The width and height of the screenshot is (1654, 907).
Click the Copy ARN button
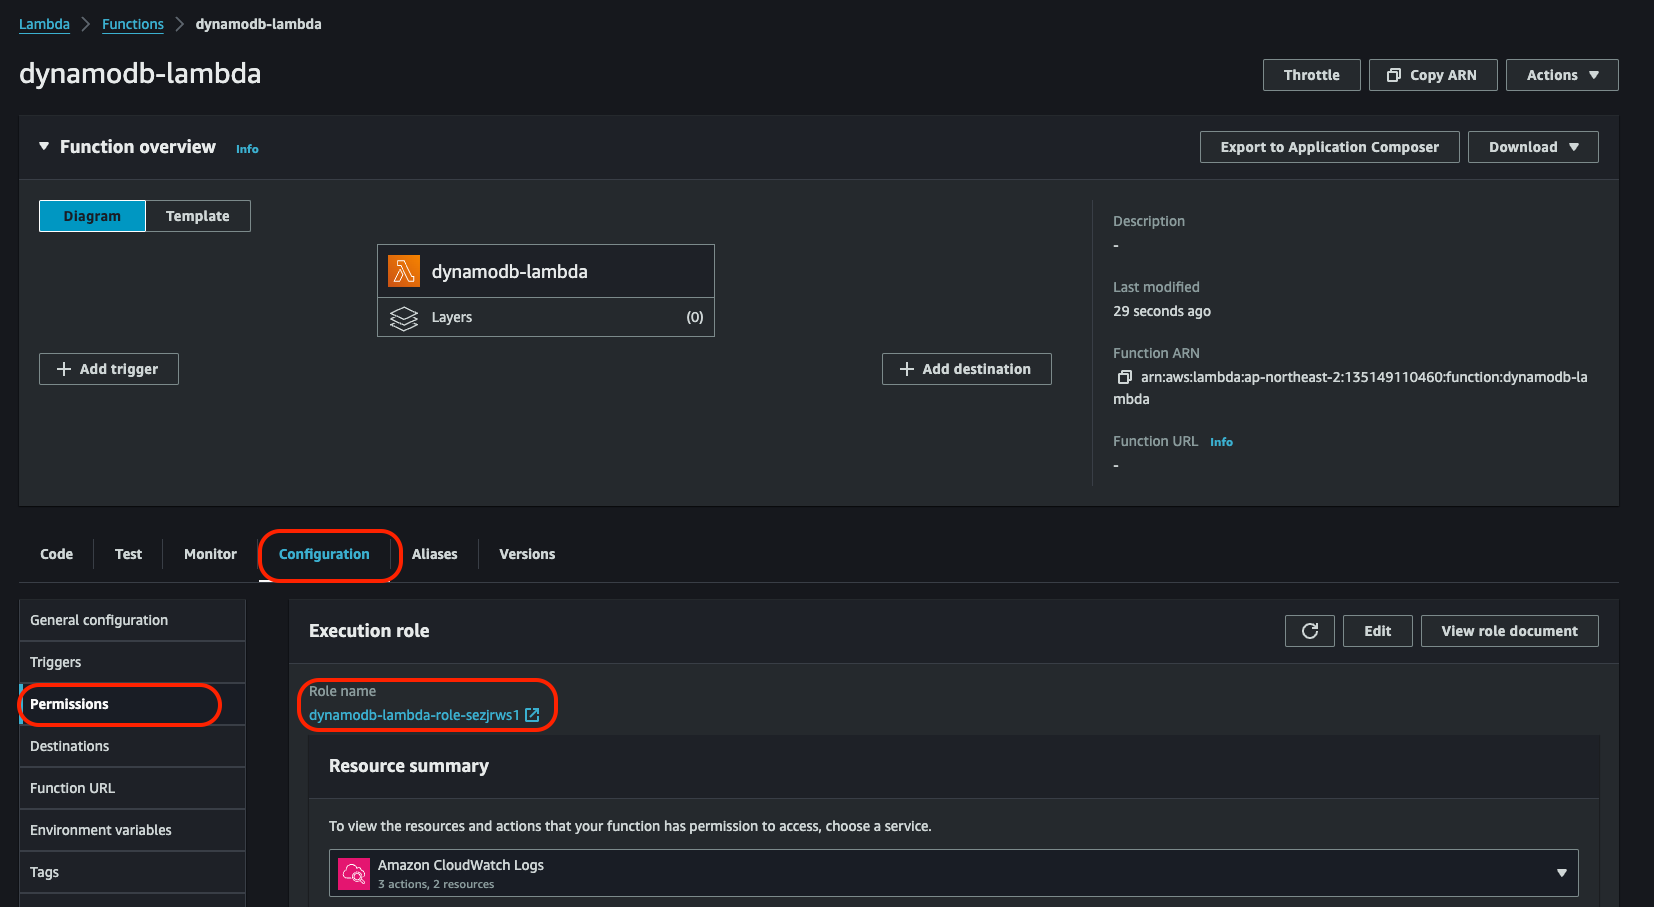coord(1433,75)
